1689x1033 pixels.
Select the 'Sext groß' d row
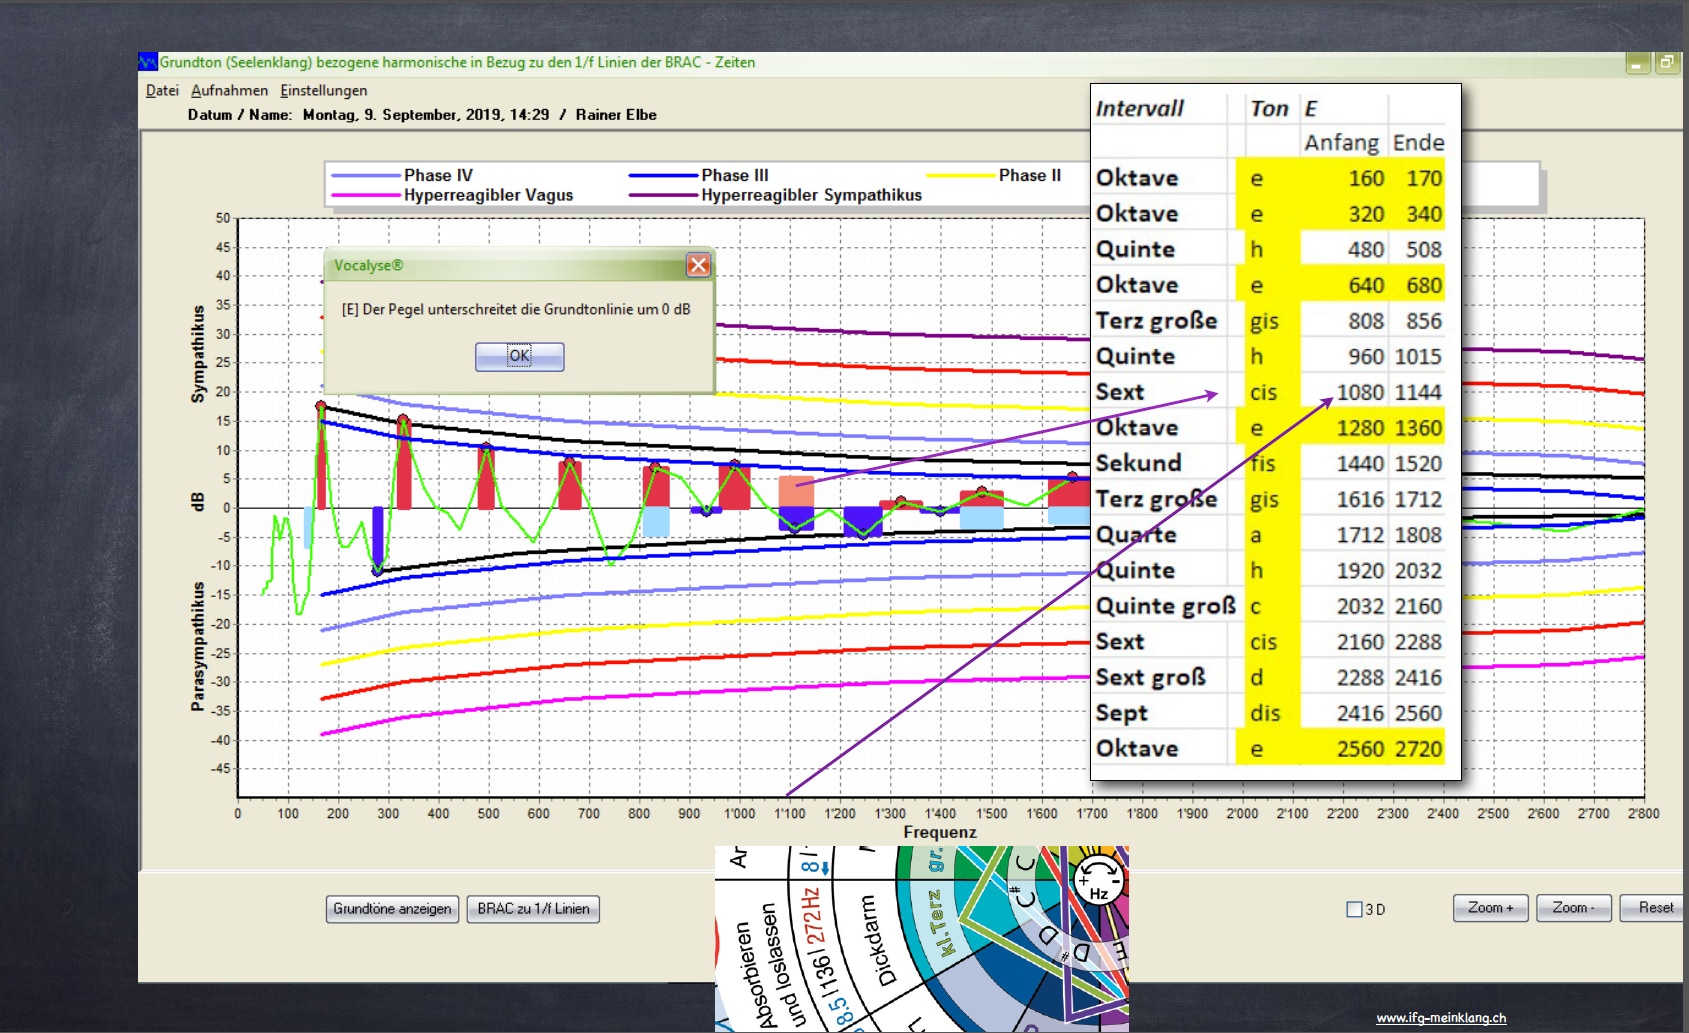point(1269,677)
